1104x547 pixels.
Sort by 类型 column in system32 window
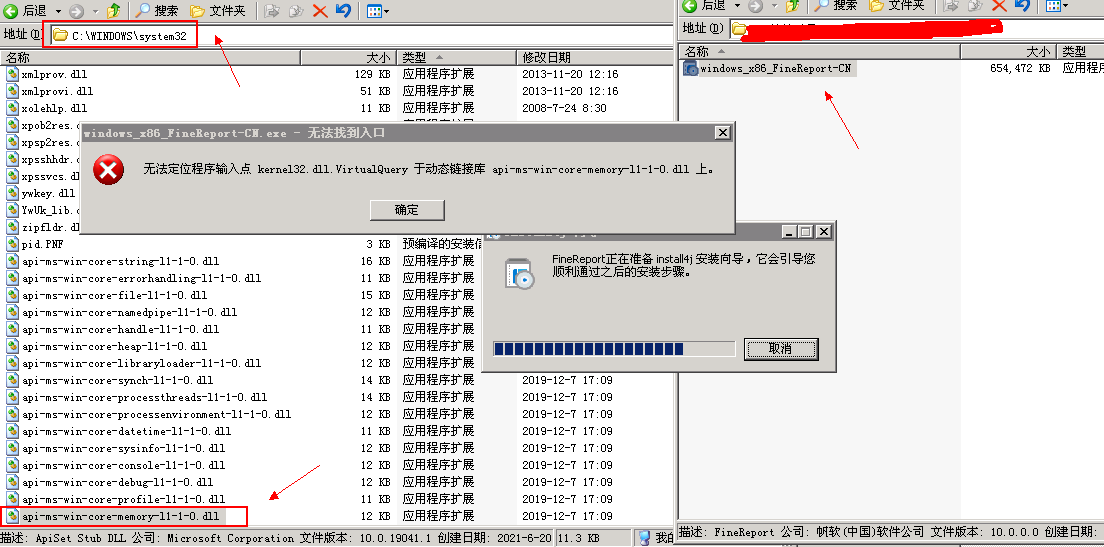tap(456, 58)
